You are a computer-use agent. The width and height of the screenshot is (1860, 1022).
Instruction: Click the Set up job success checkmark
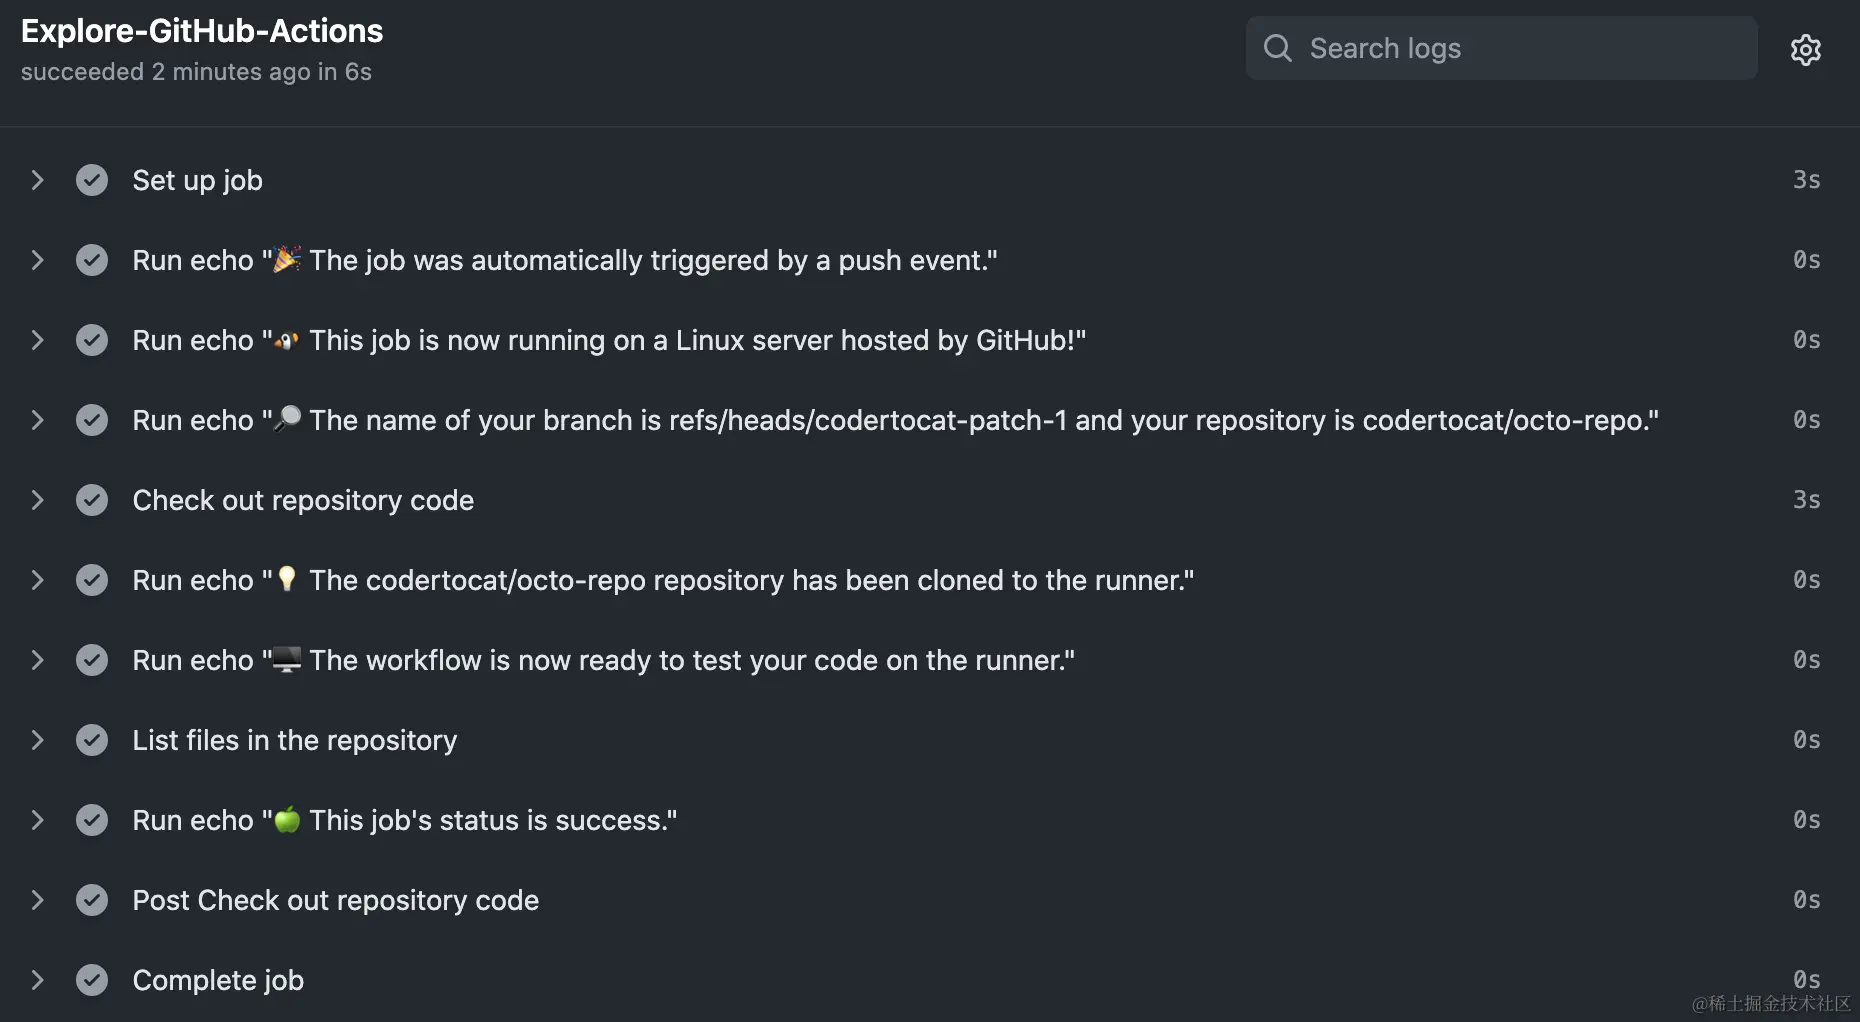92,180
